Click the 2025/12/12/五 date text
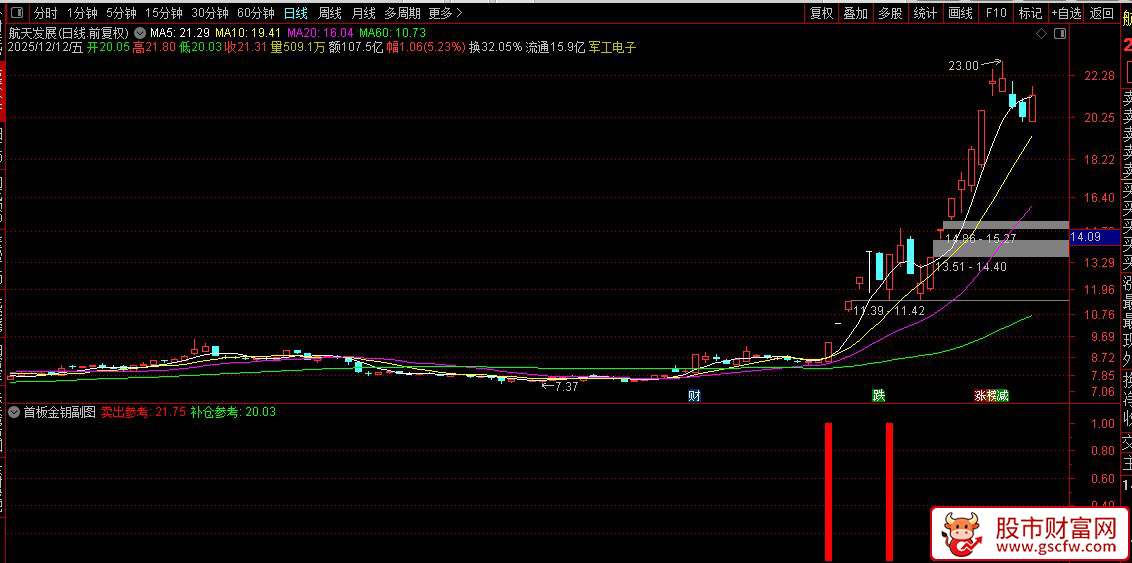This screenshot has height=563, width=1132. point(46,47)
